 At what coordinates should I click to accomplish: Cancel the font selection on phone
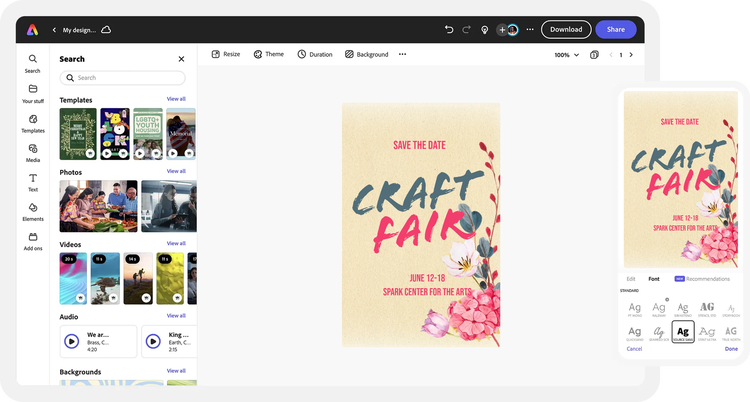pyautogui.click(x=634, y=349)
